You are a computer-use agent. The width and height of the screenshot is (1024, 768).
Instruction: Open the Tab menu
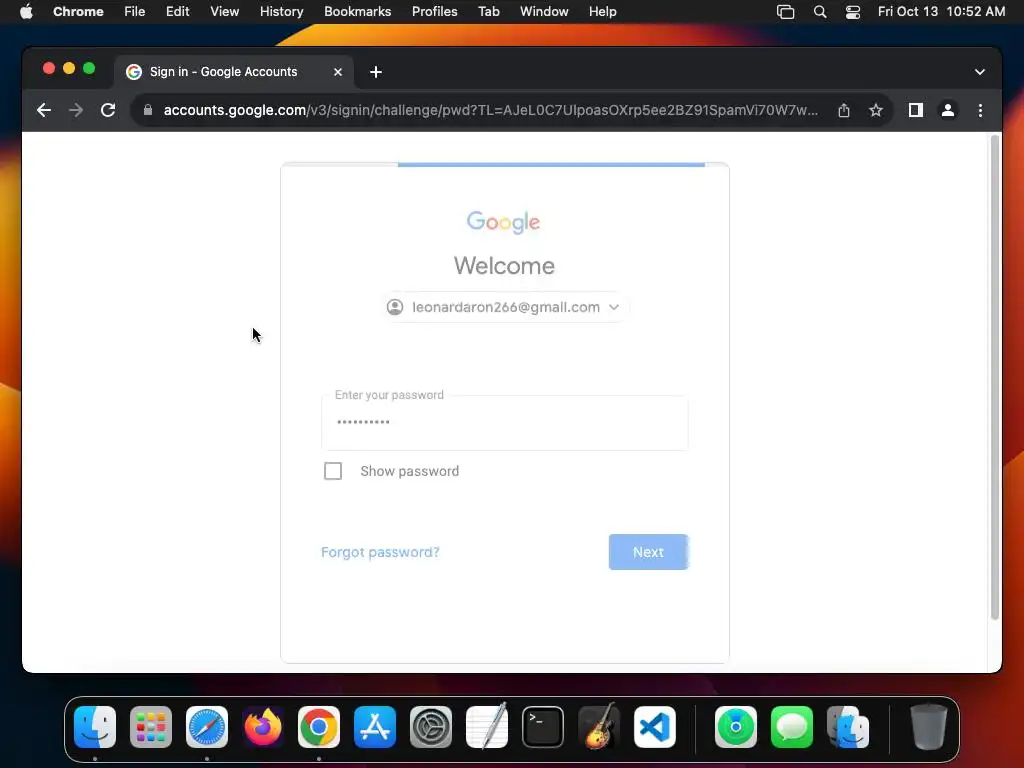(488, 11)
